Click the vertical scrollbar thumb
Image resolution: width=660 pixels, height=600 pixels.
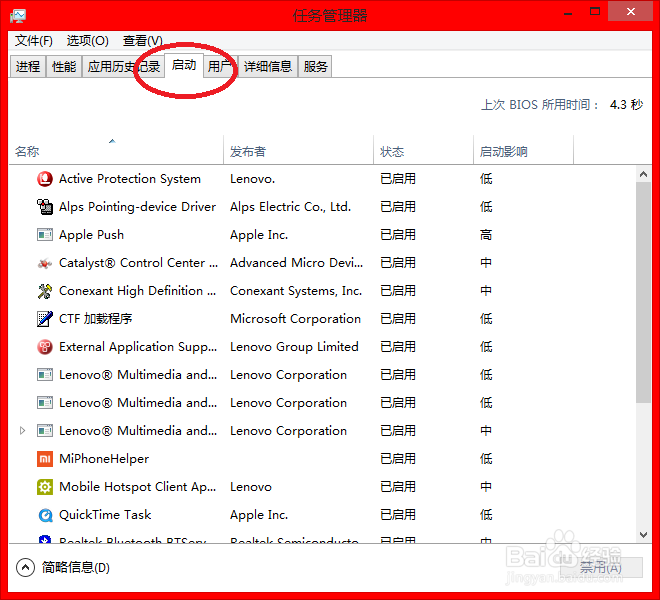coord(643,292)
